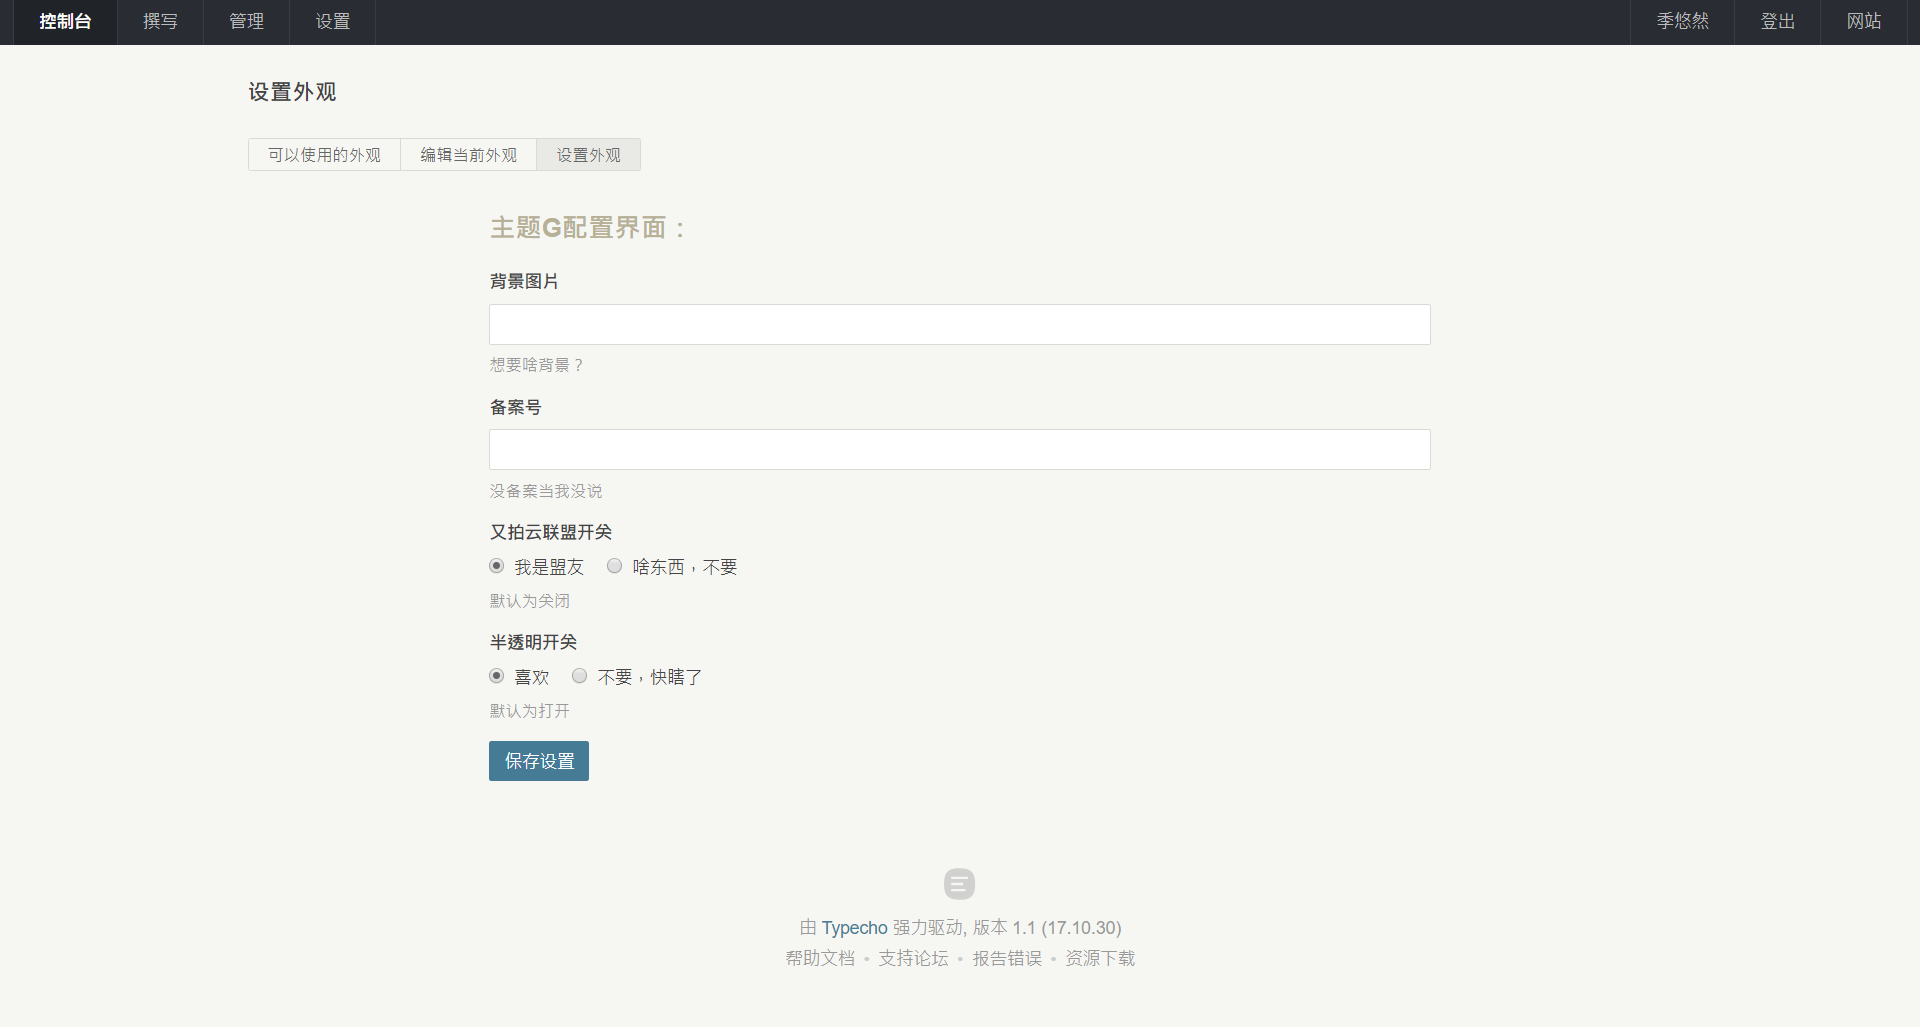Select 不要，快瞎了 radio option

(x=580, y=676)
